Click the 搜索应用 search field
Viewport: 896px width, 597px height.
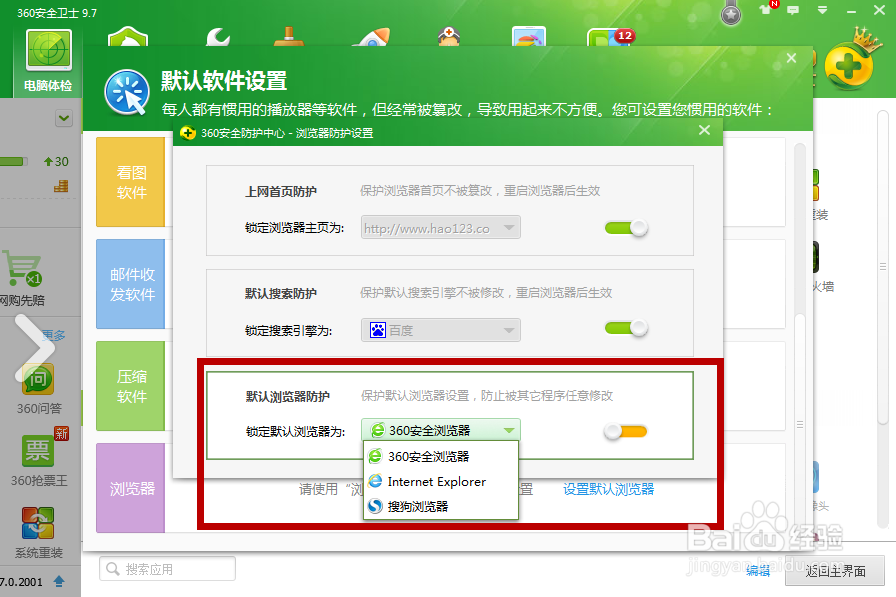click(x=167, y=568)
